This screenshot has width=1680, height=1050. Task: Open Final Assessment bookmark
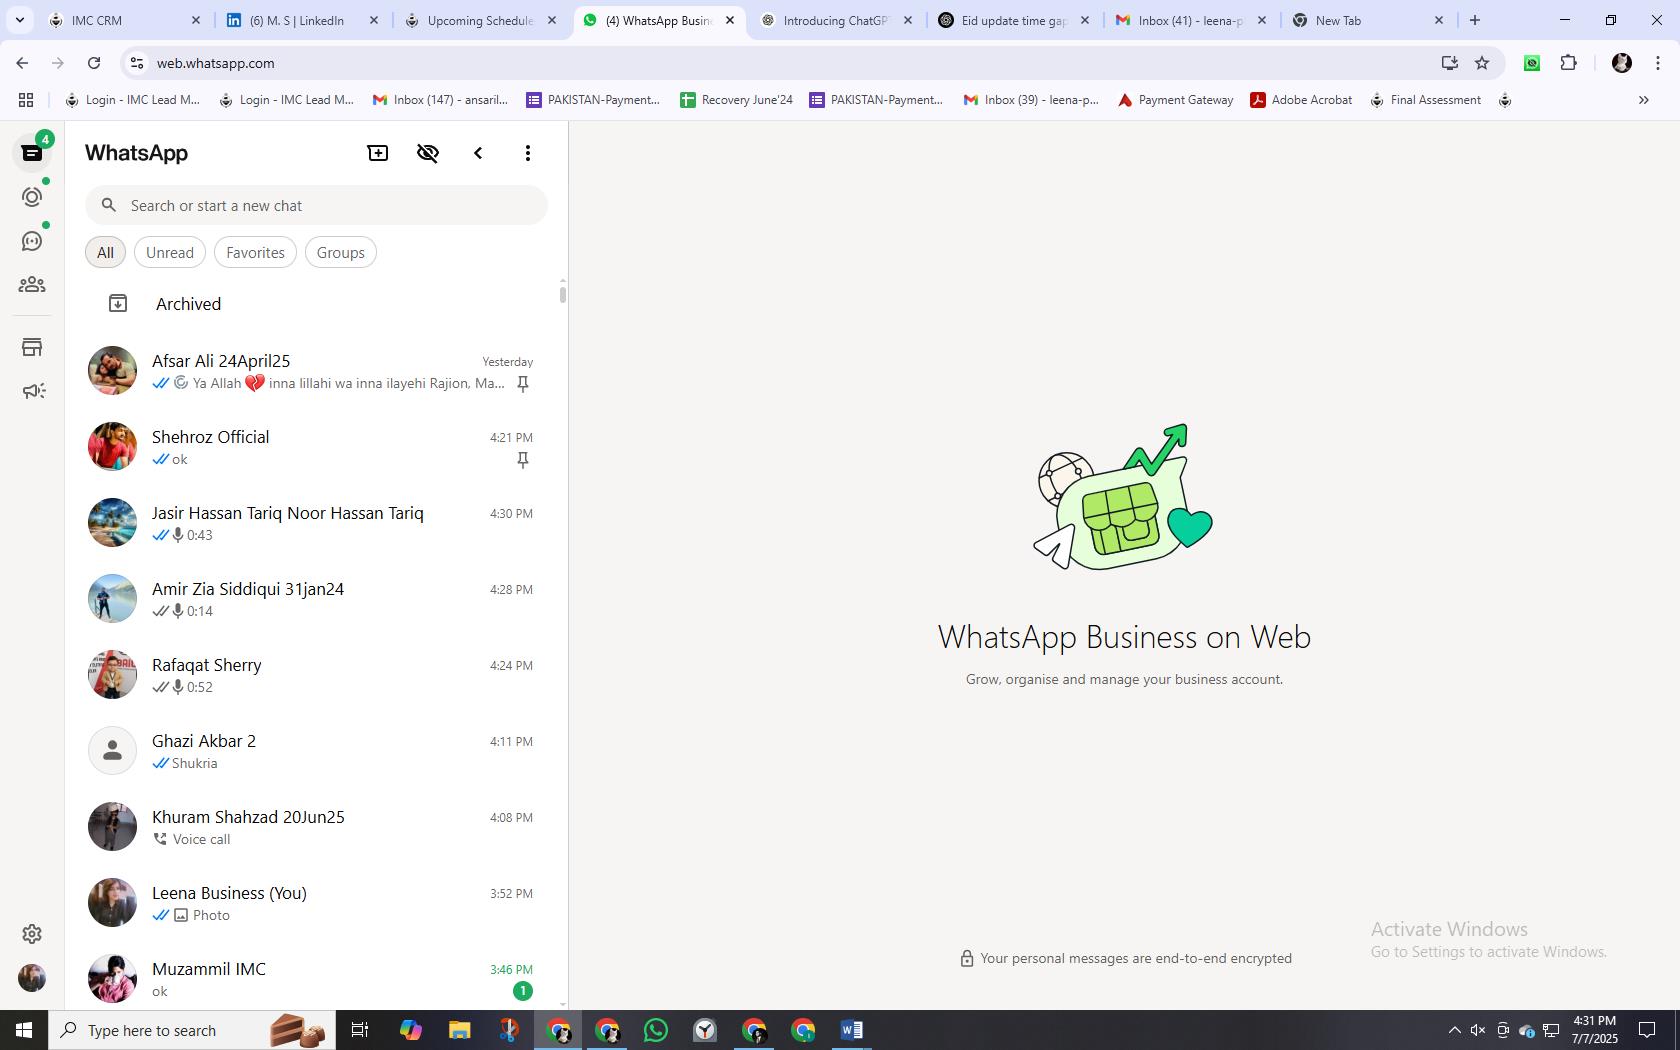1425,100
